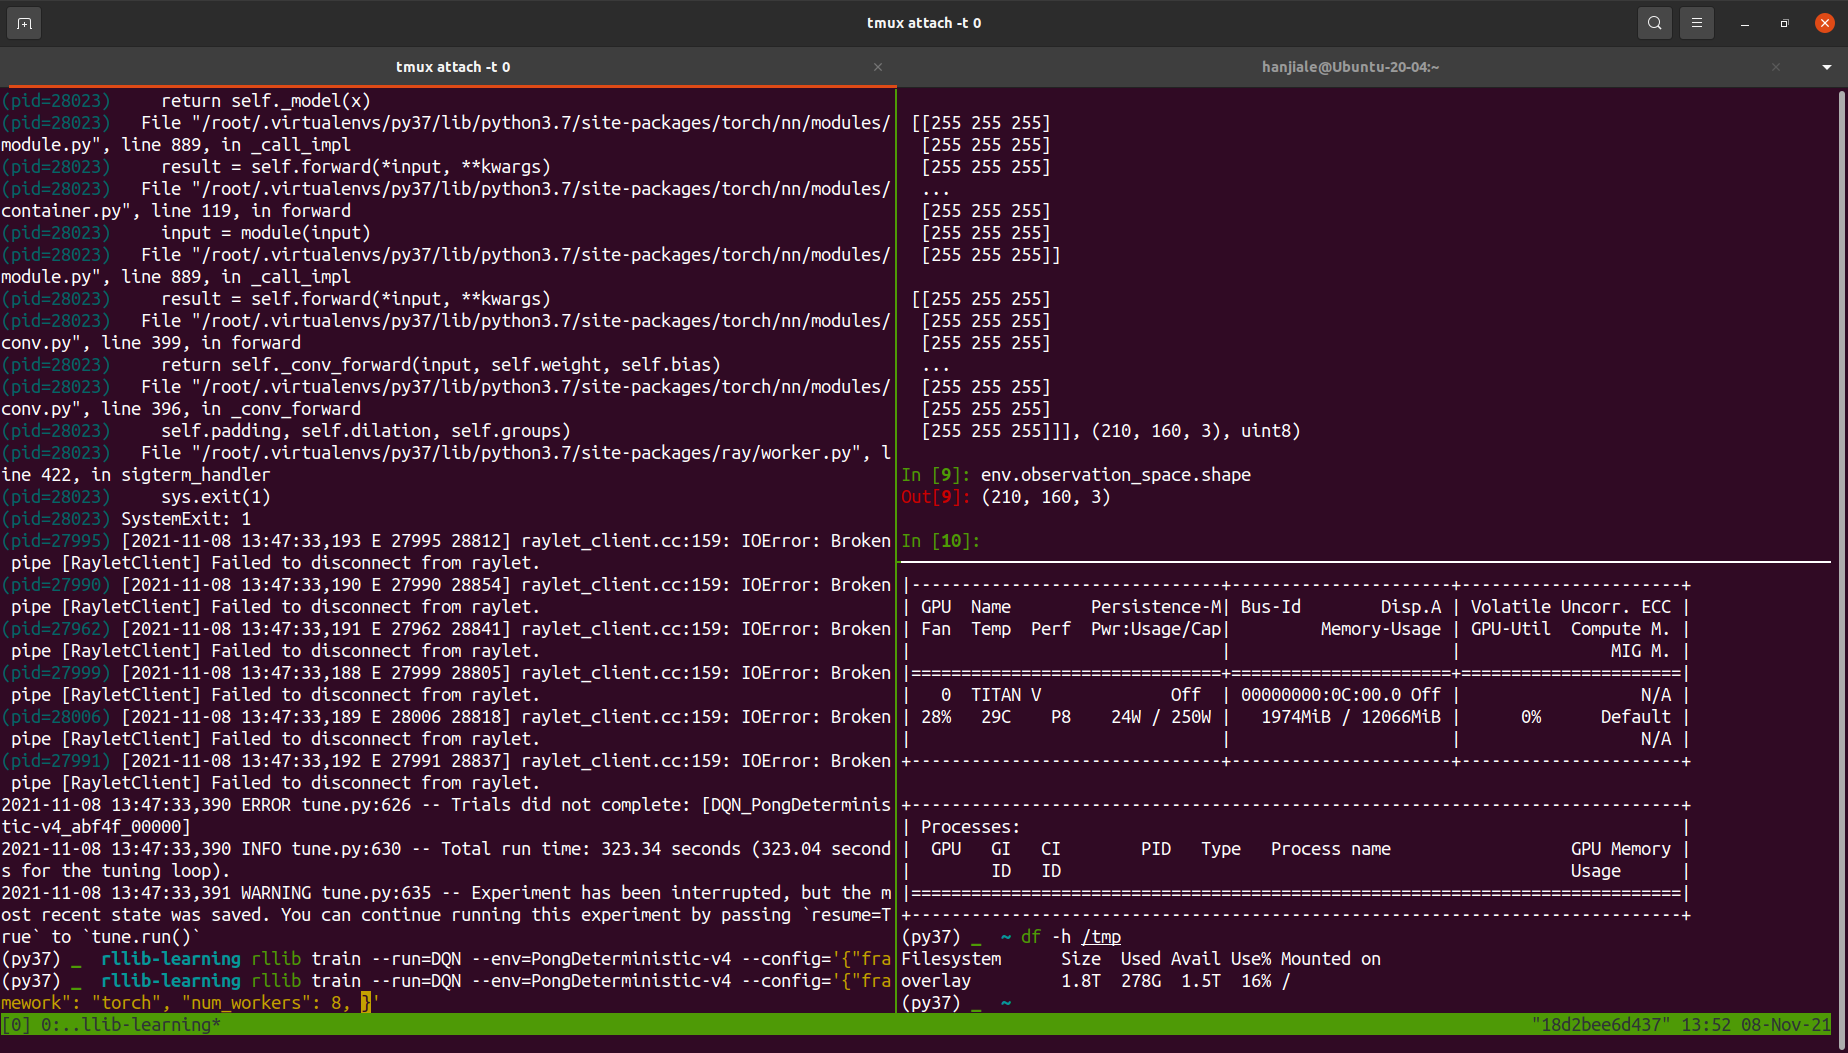Restore the terminal window size
Viewport: 1848px width, 1053px height.
point(1785,23)
